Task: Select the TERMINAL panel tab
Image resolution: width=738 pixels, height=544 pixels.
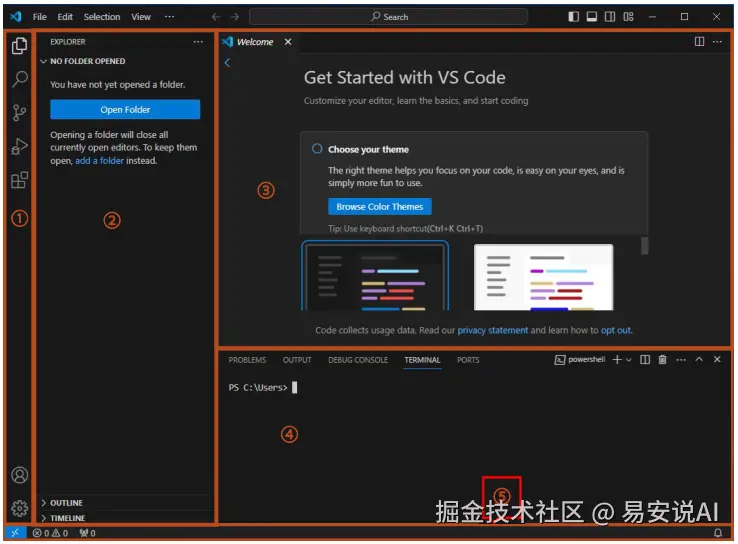Action: pyautogui.click(x=422, y=360)
